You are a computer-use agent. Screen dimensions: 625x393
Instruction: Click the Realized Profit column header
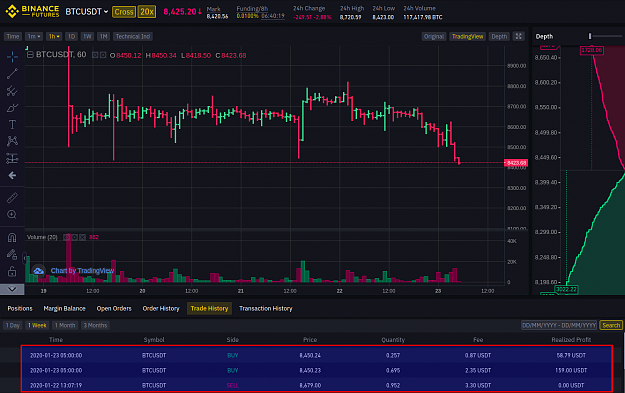(x=571, y=340)
